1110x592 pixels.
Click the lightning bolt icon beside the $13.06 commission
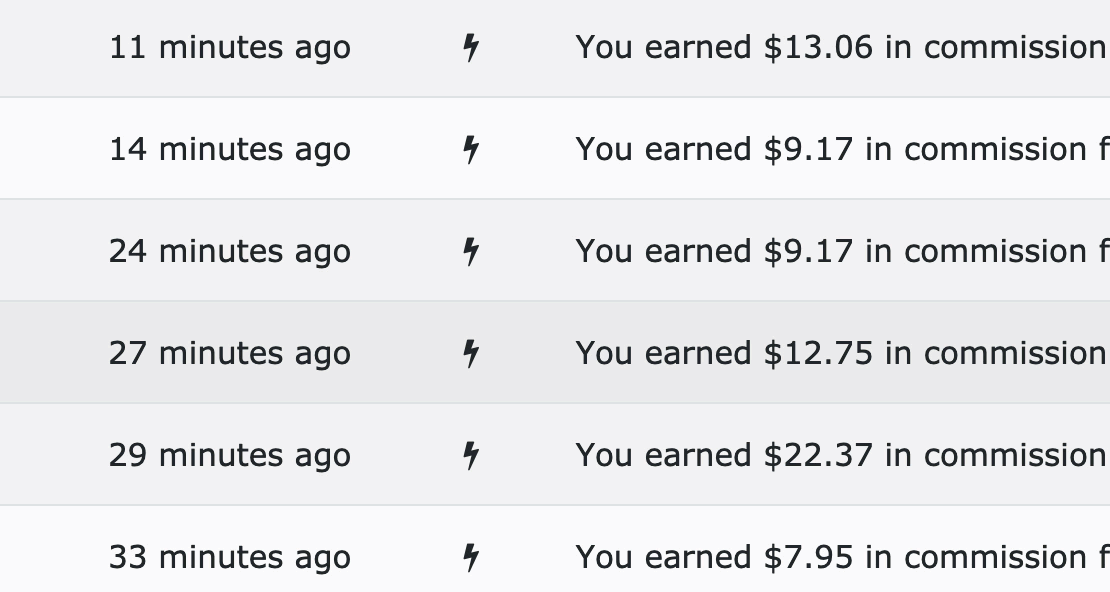coord(471,48)
